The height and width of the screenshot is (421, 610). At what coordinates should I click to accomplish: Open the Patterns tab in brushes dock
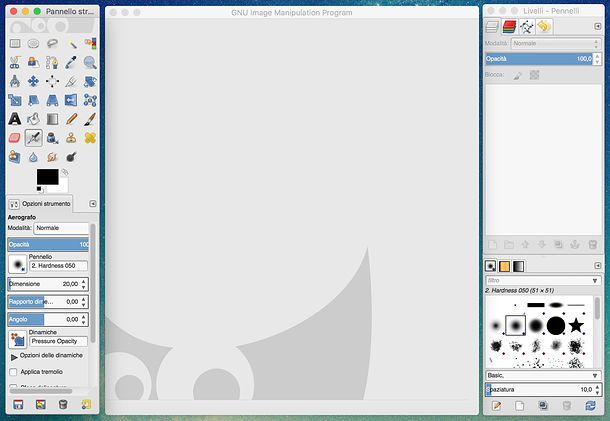click(505, 266)
